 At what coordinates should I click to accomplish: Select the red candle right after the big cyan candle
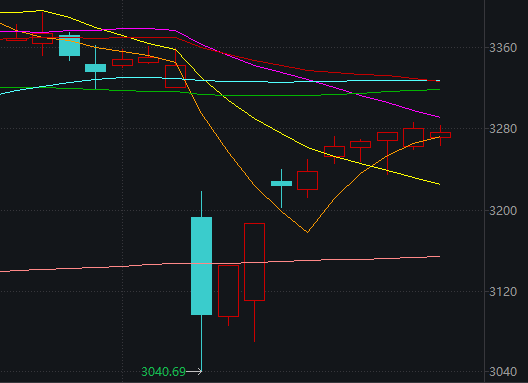pyautogui.click(x=229, y=291)
